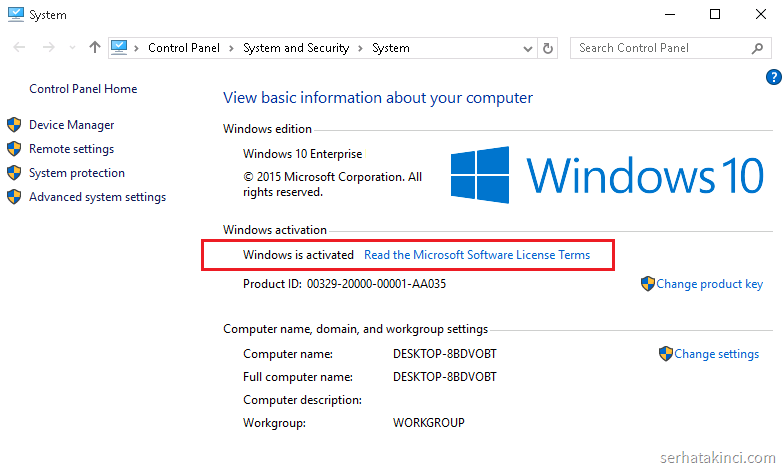Open Remote settings
Screen dimensions: 784x469
pos(71,149)
